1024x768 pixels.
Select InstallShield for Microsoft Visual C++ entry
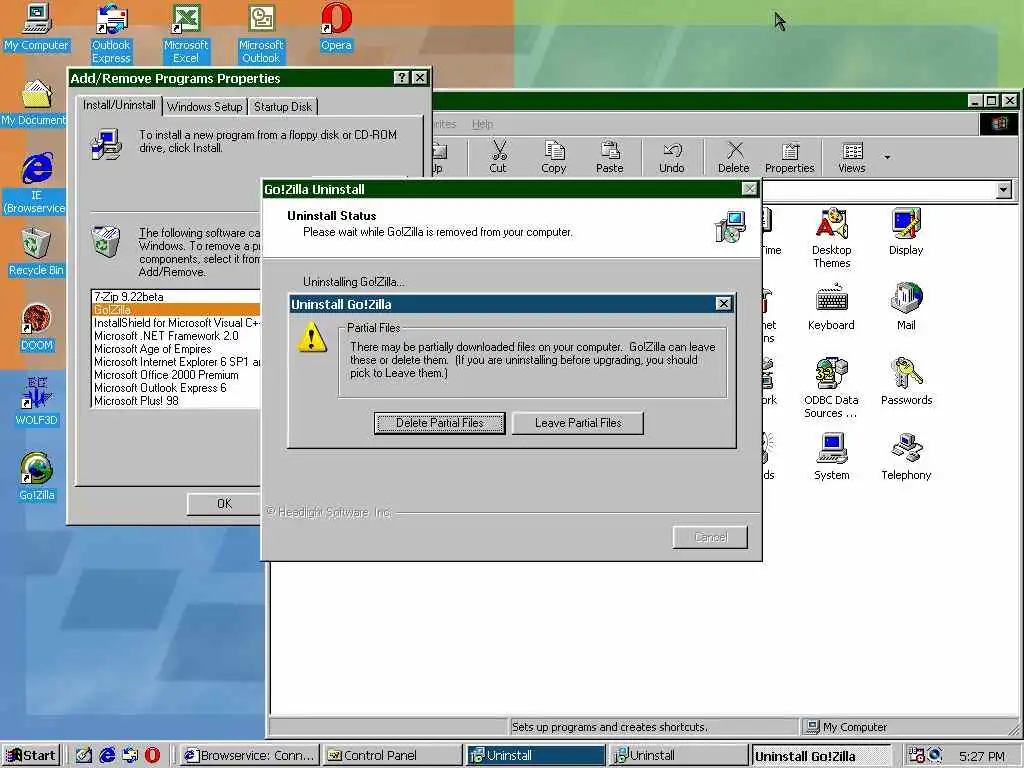tap(176, 323)
